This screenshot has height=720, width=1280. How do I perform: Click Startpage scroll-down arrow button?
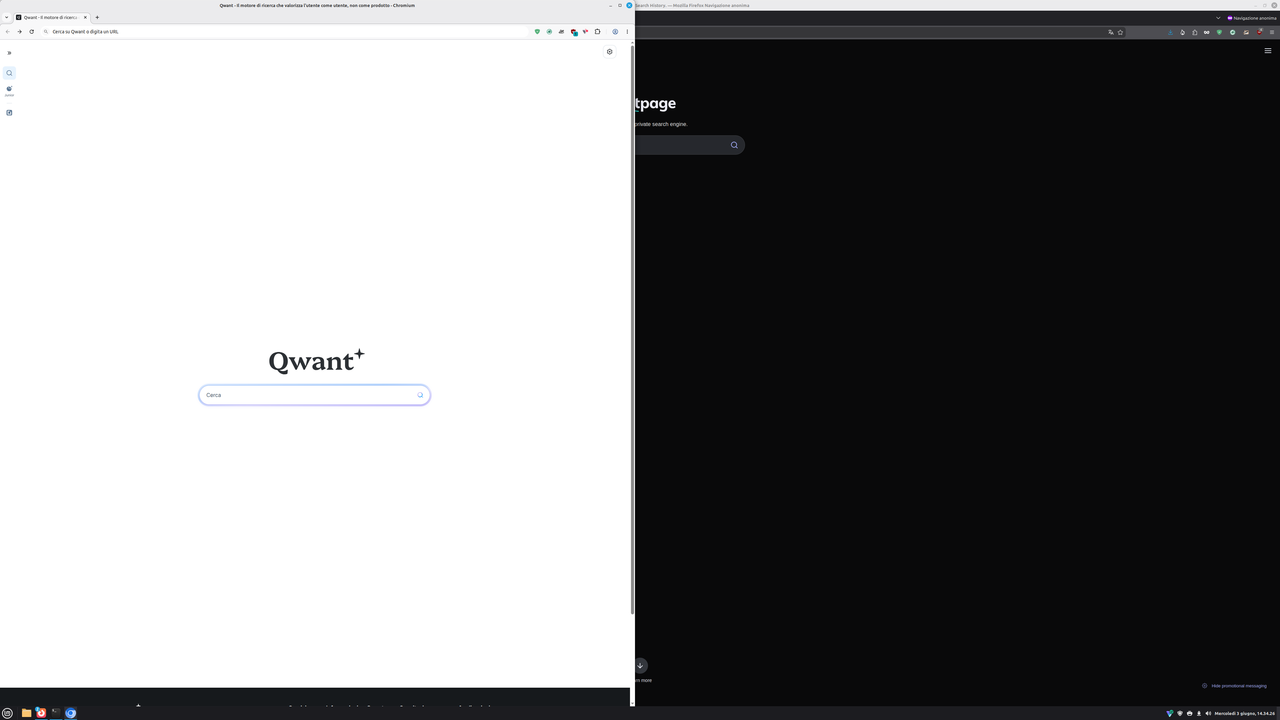(640, 665)
